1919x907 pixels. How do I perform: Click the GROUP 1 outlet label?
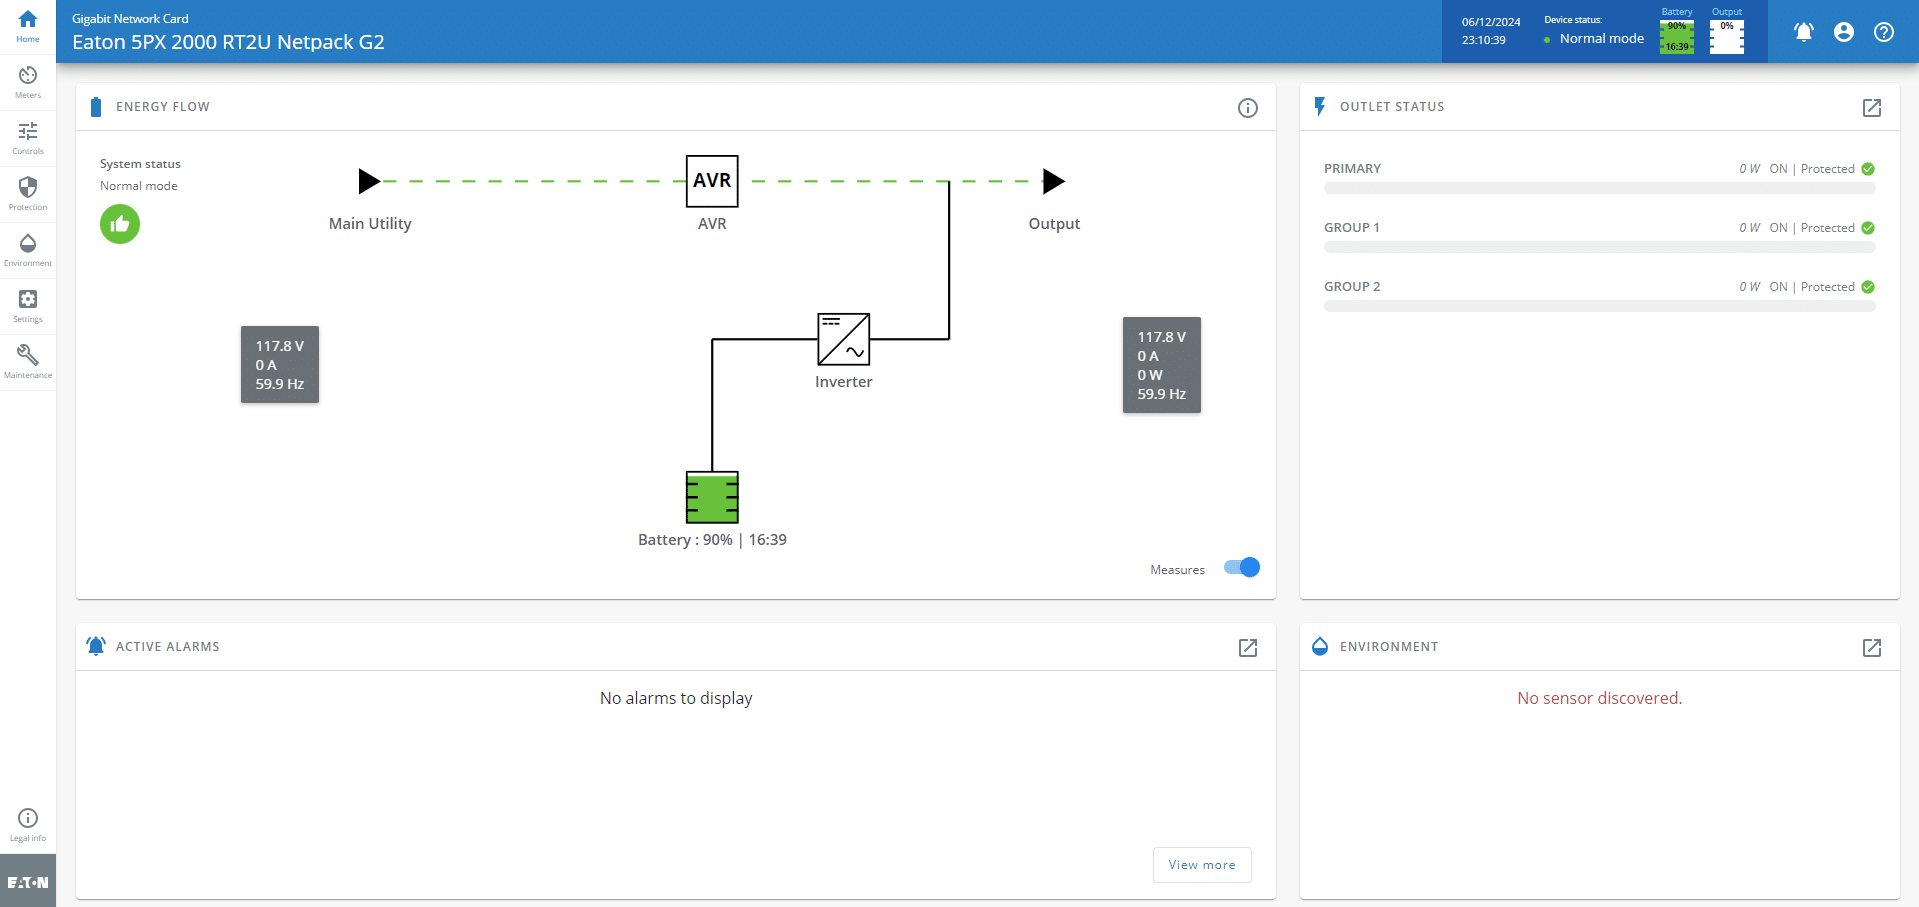(1352, 228)
